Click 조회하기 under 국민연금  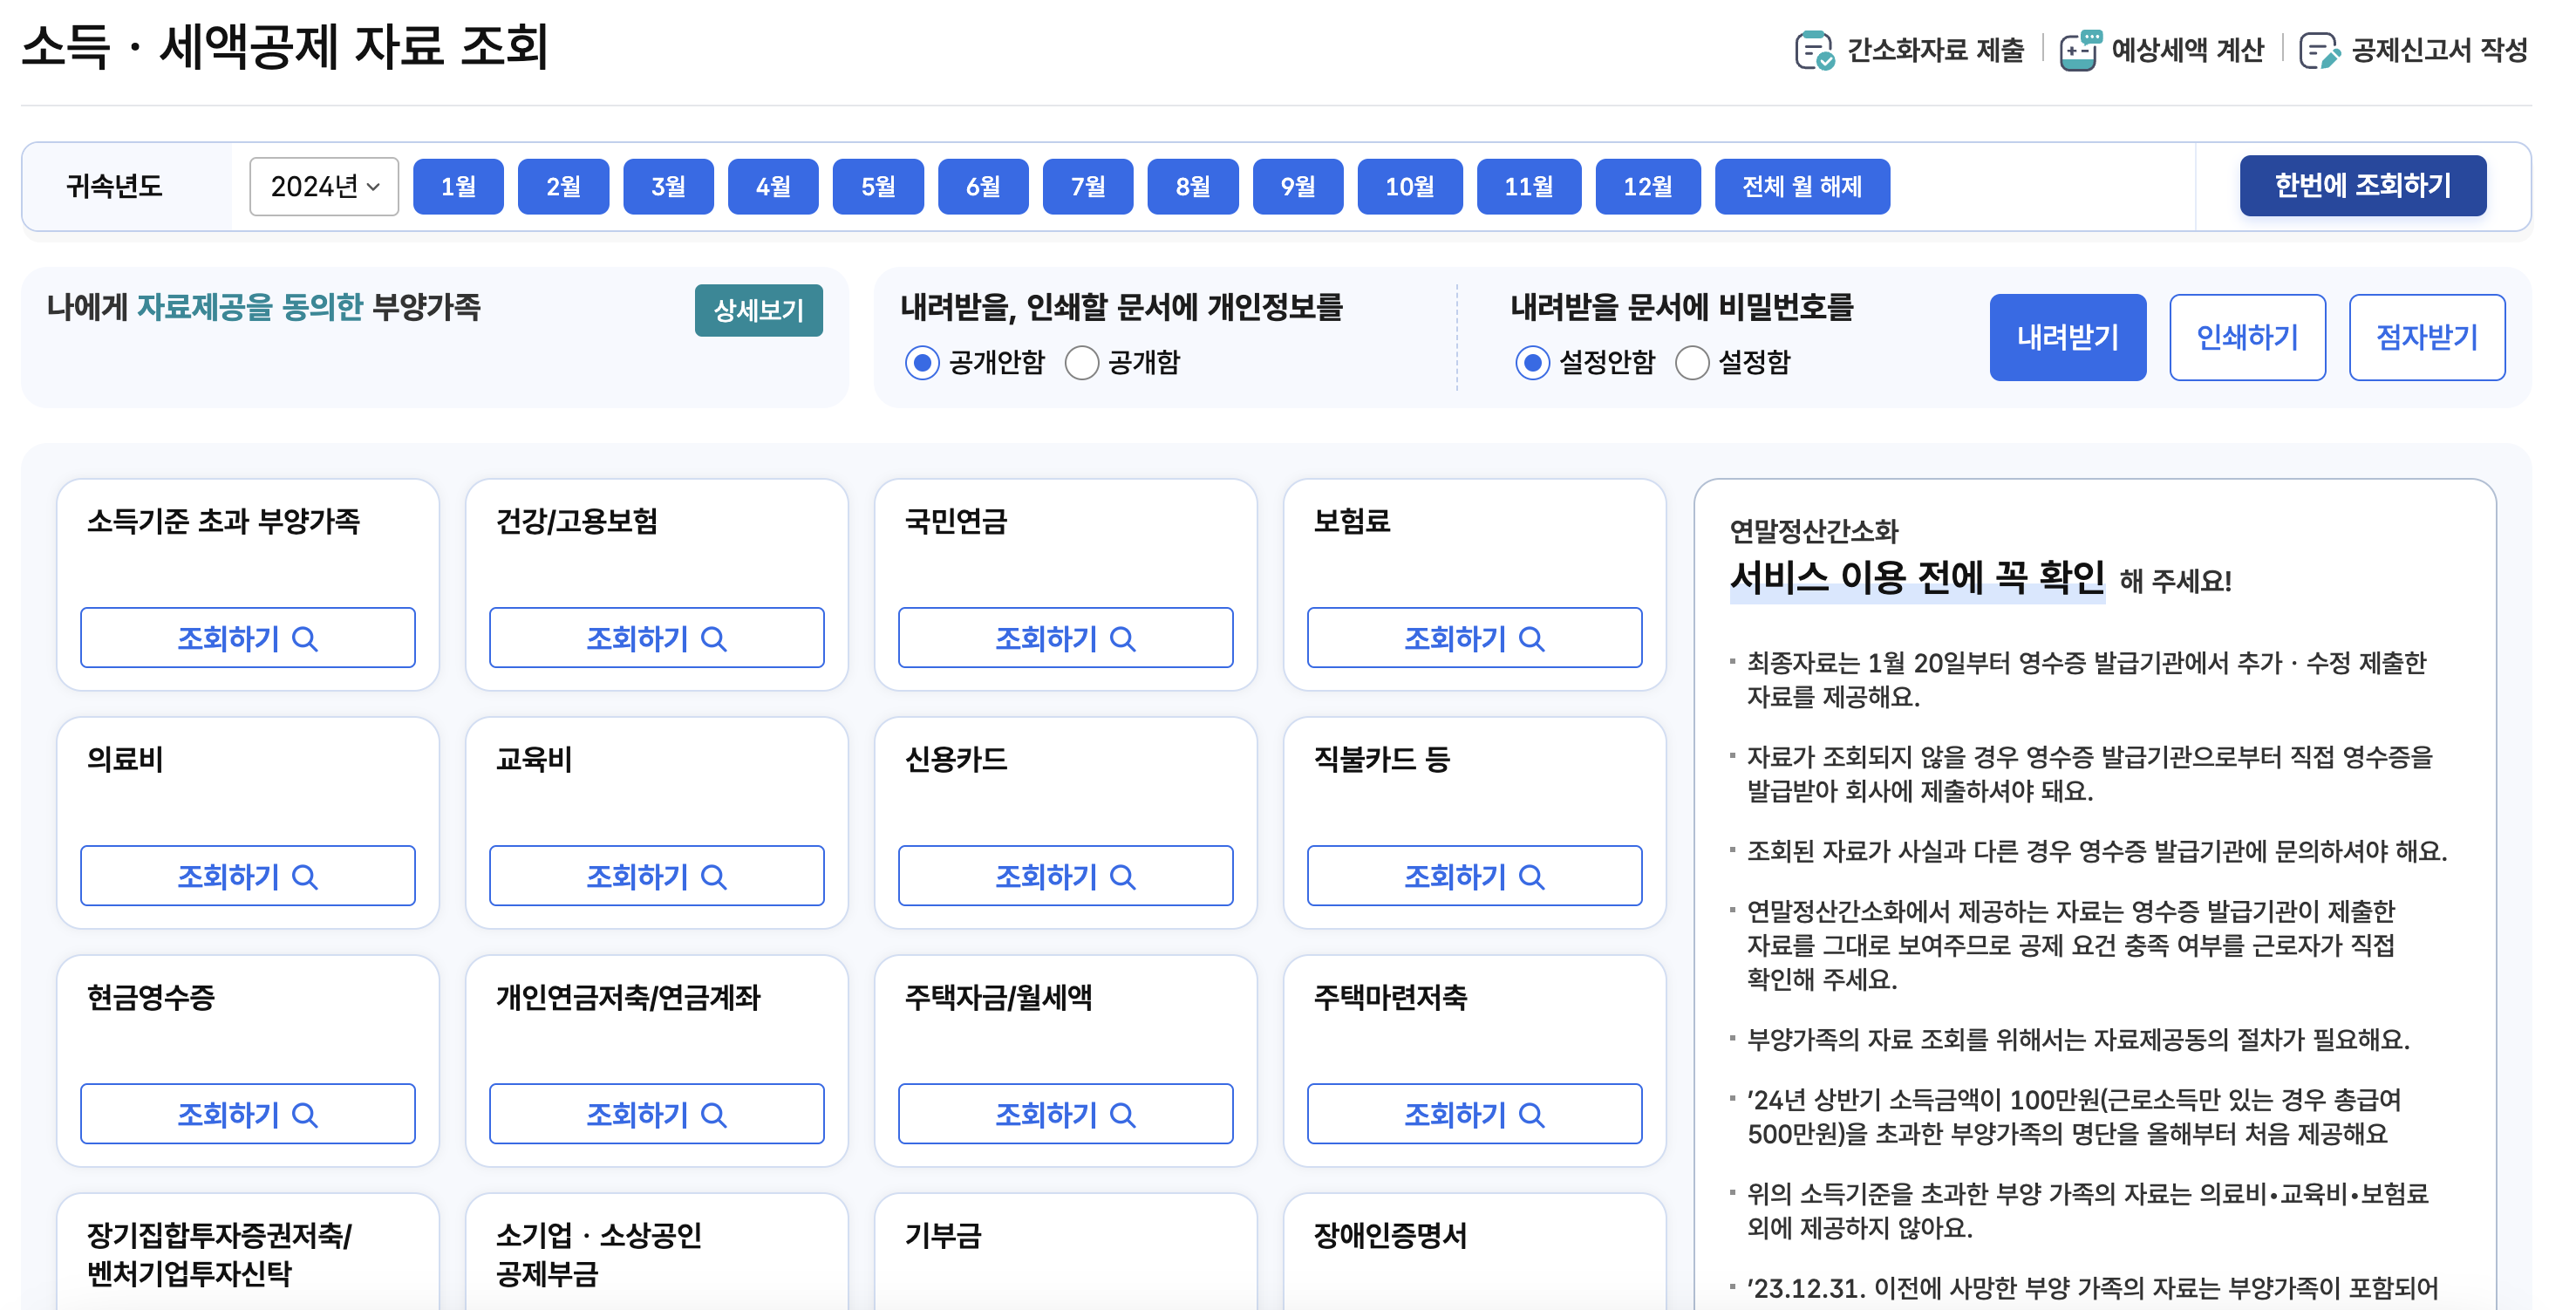[x=1066, y=638]
